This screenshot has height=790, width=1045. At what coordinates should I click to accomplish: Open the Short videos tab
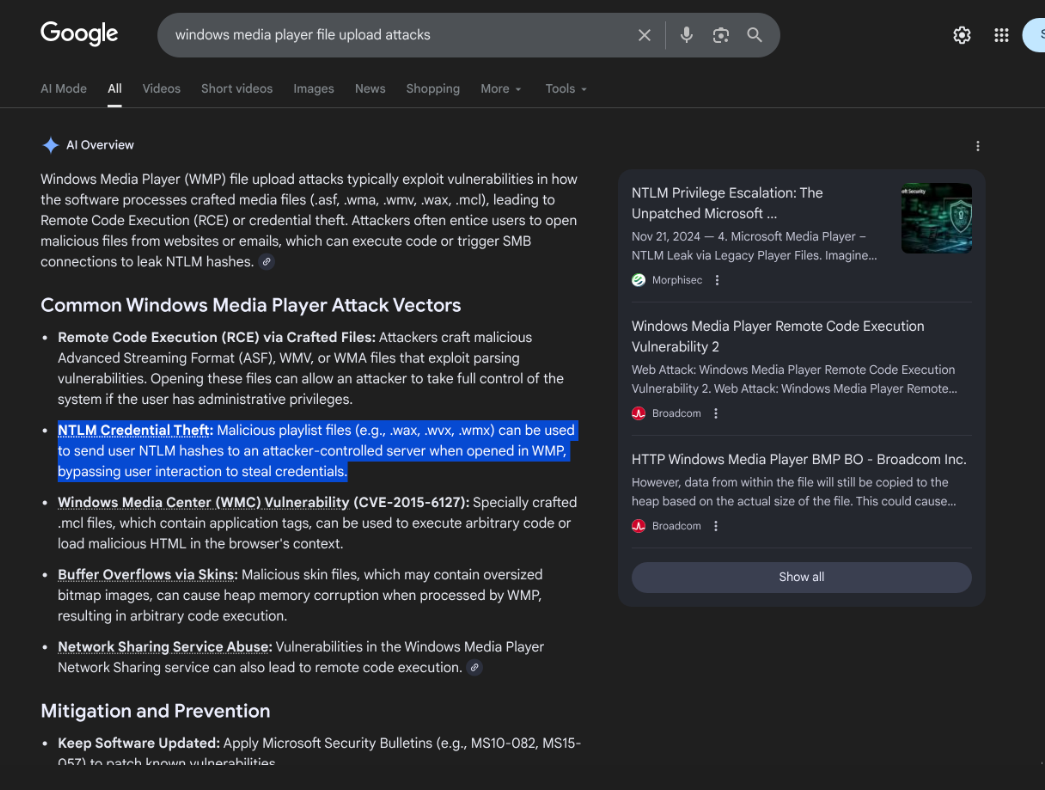pyautogui.click(x=237, y=89)
